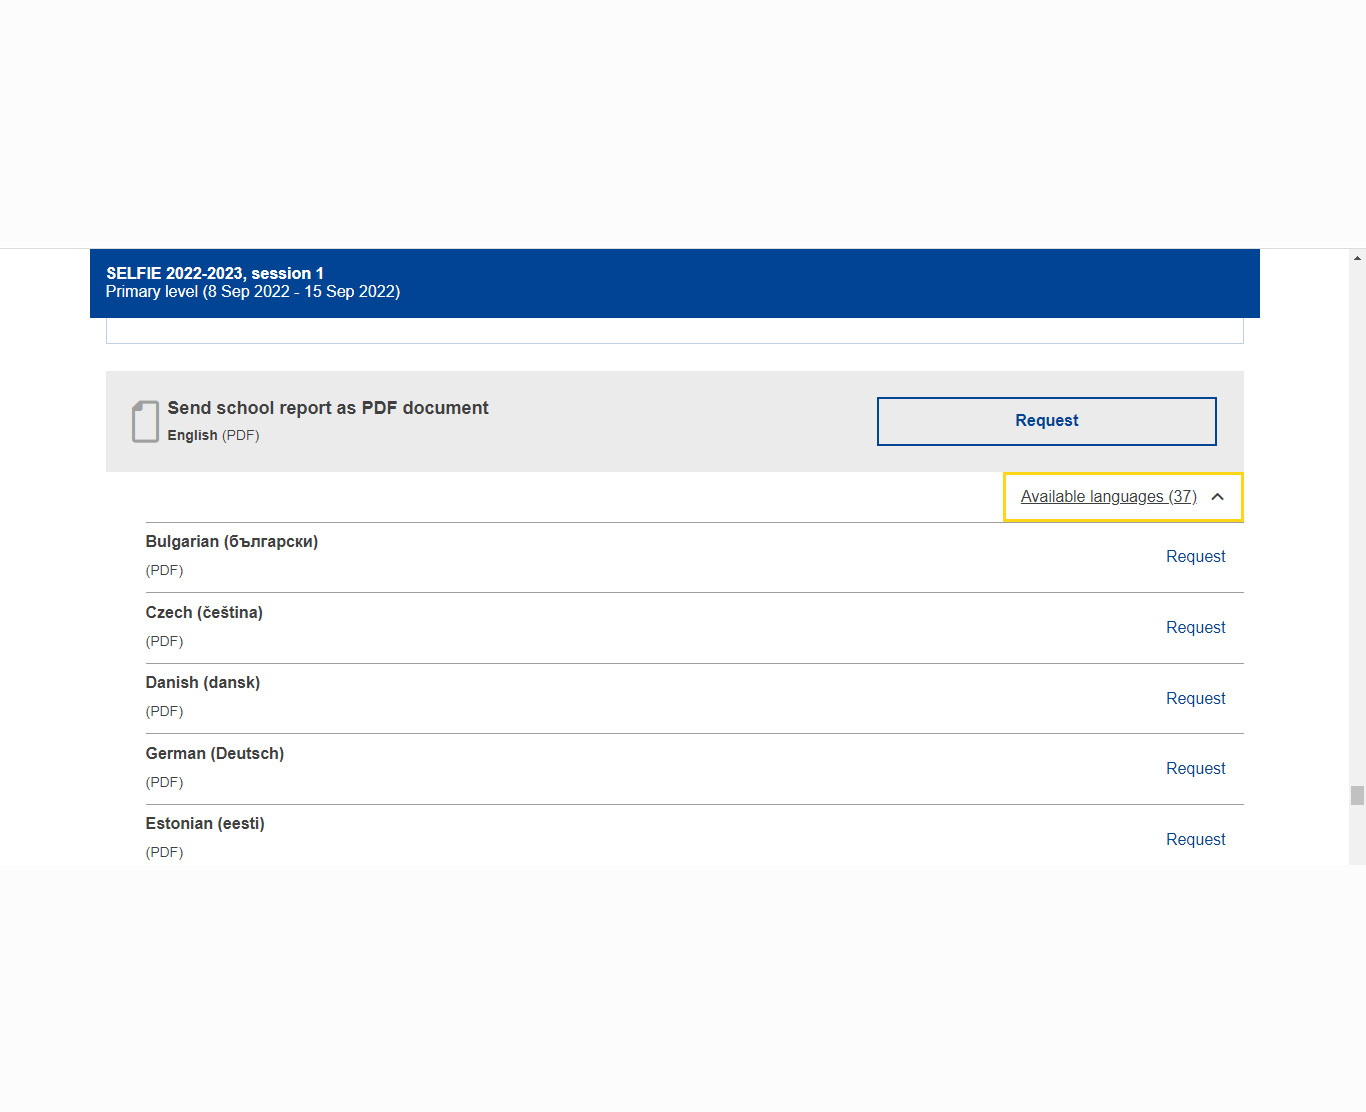This screenshot has height=1112, width=1366.
Task: Click the Primary level date range text
Action: (253, 292)
